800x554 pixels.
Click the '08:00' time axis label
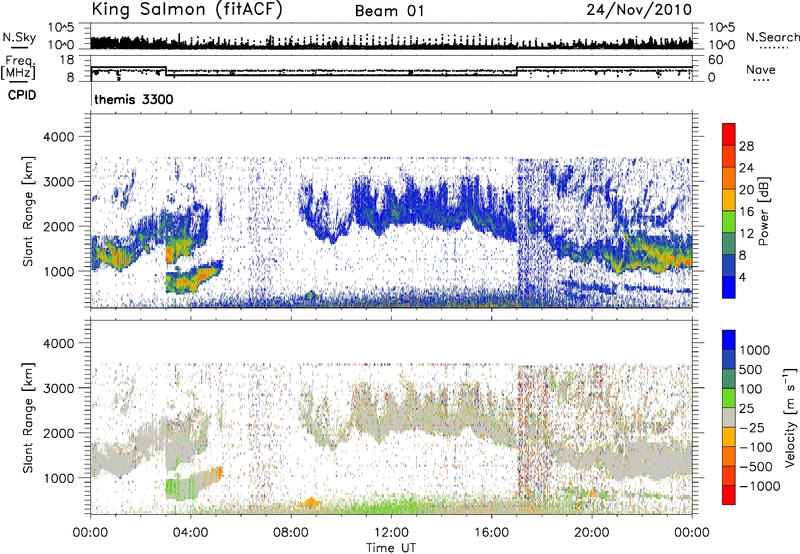(x=291, y=533)
